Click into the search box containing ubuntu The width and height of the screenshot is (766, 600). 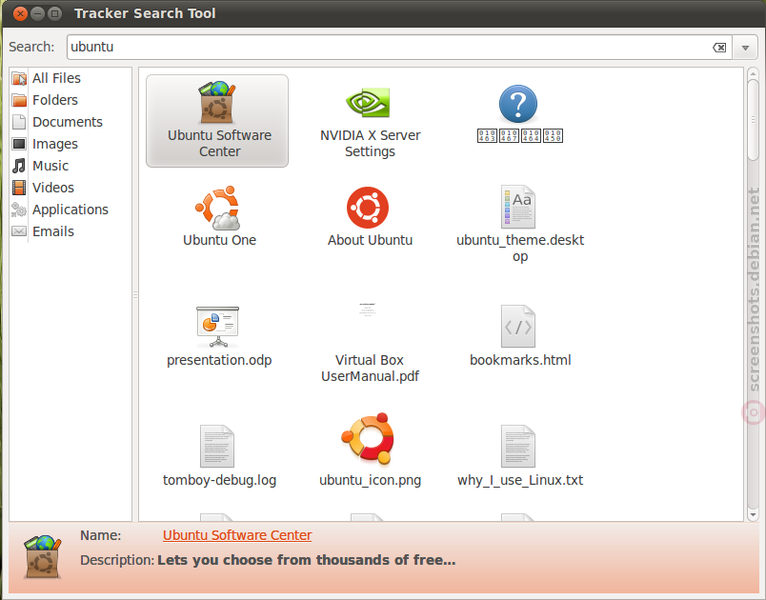pyautogui.click(x=399, y=47)
